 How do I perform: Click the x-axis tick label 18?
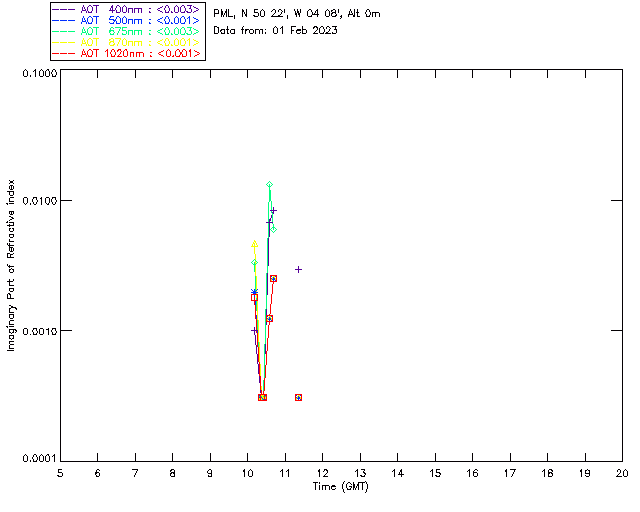[x=547, y=473]
